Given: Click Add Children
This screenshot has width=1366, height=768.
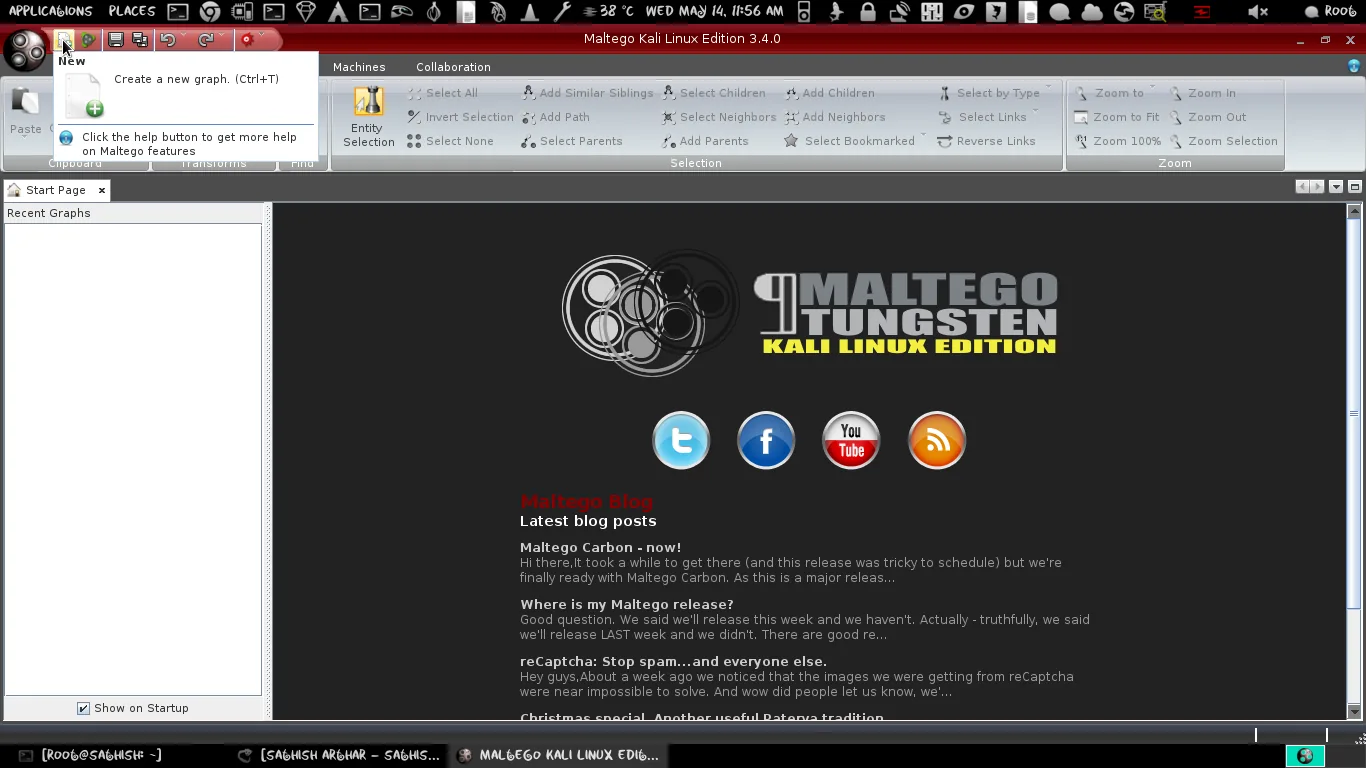Looking at the screenshot, I should [829, 93].
